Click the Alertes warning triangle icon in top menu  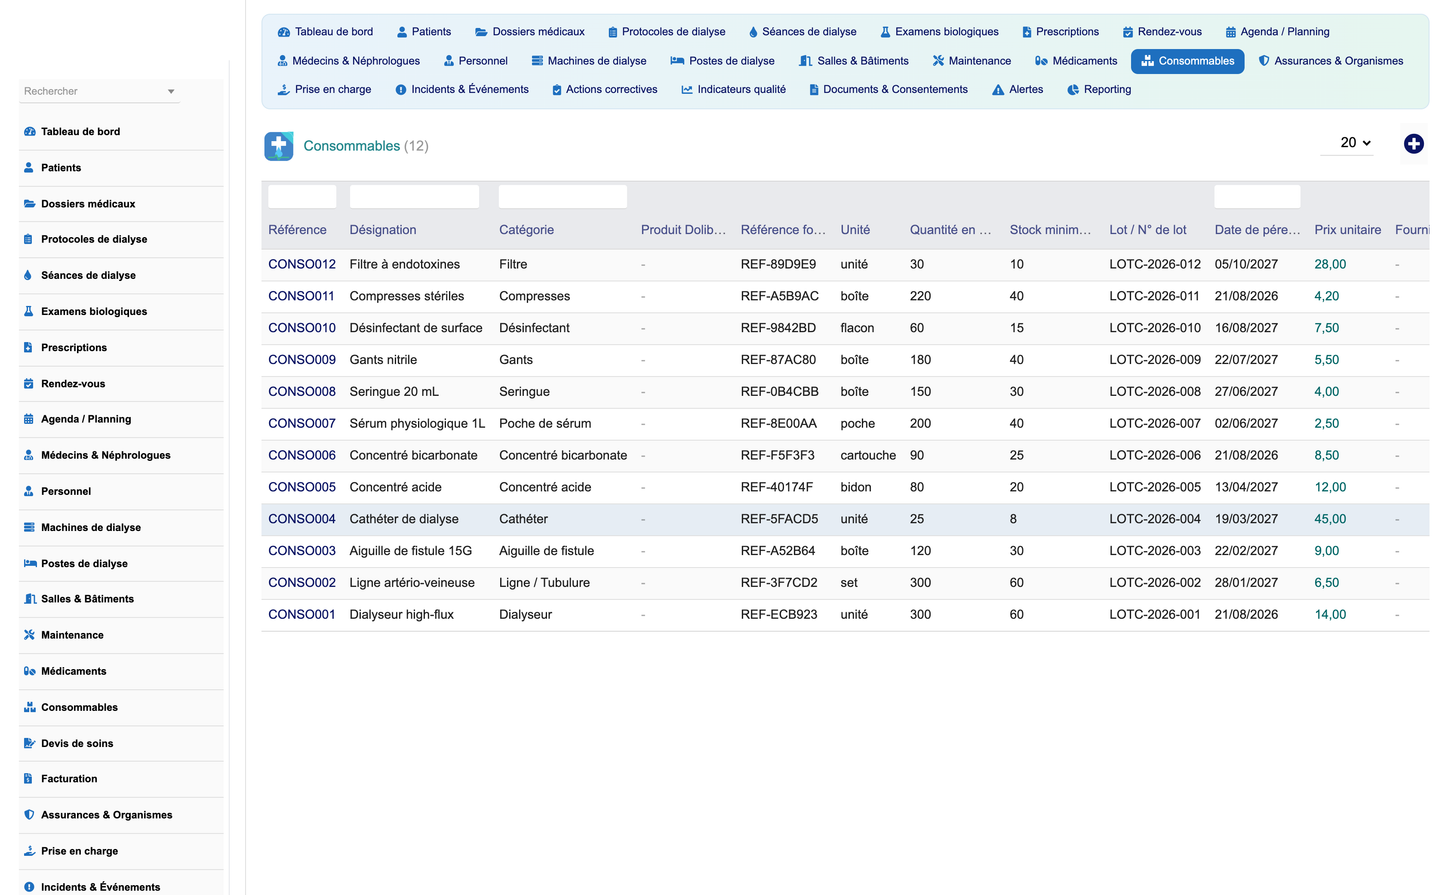[x=998, y=90]
